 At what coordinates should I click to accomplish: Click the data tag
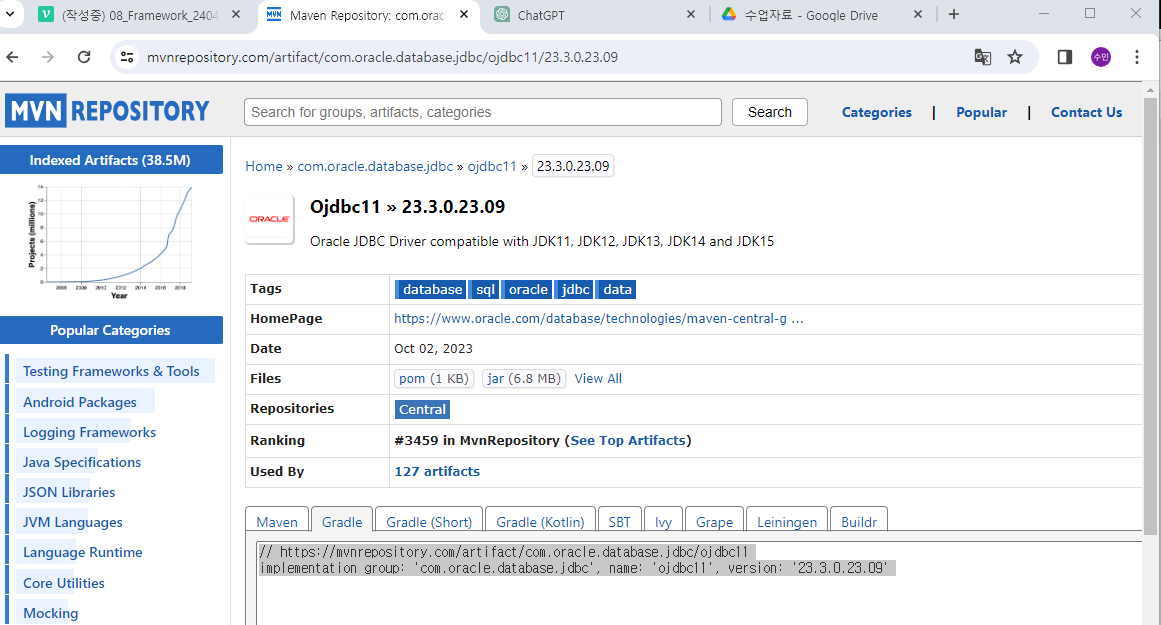[617, 290]
